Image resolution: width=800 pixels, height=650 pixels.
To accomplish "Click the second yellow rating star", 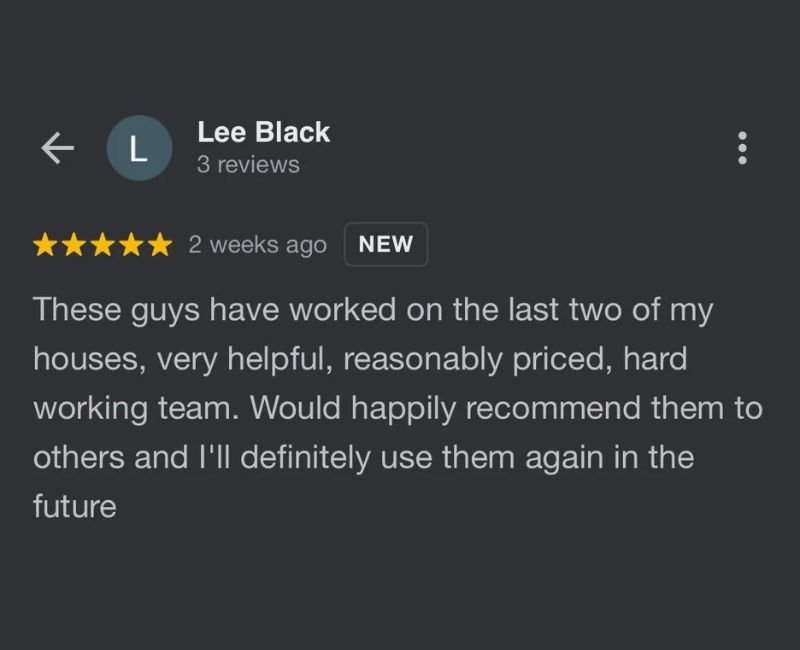I will click(74, 245).
